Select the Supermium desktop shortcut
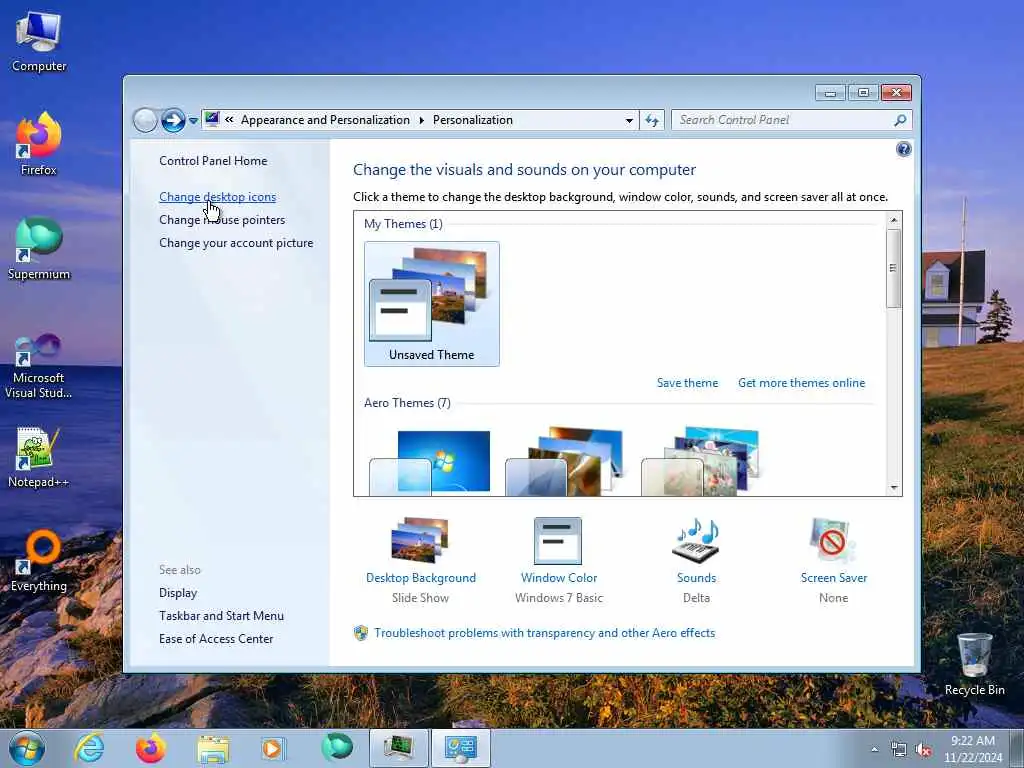Screen dimensions: 1024x768 coord(39,248)
